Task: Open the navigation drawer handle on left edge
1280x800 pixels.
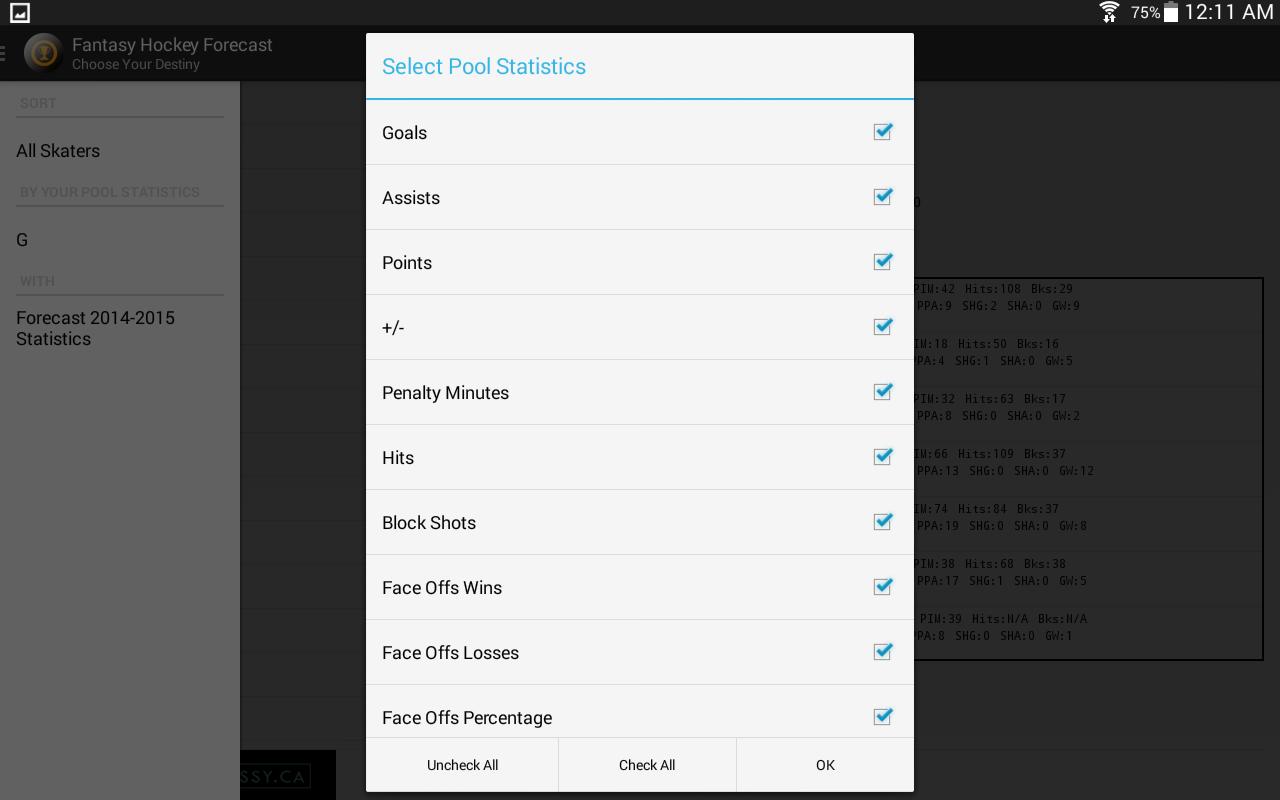Action: pyautogui.click(x=5, y=52)
